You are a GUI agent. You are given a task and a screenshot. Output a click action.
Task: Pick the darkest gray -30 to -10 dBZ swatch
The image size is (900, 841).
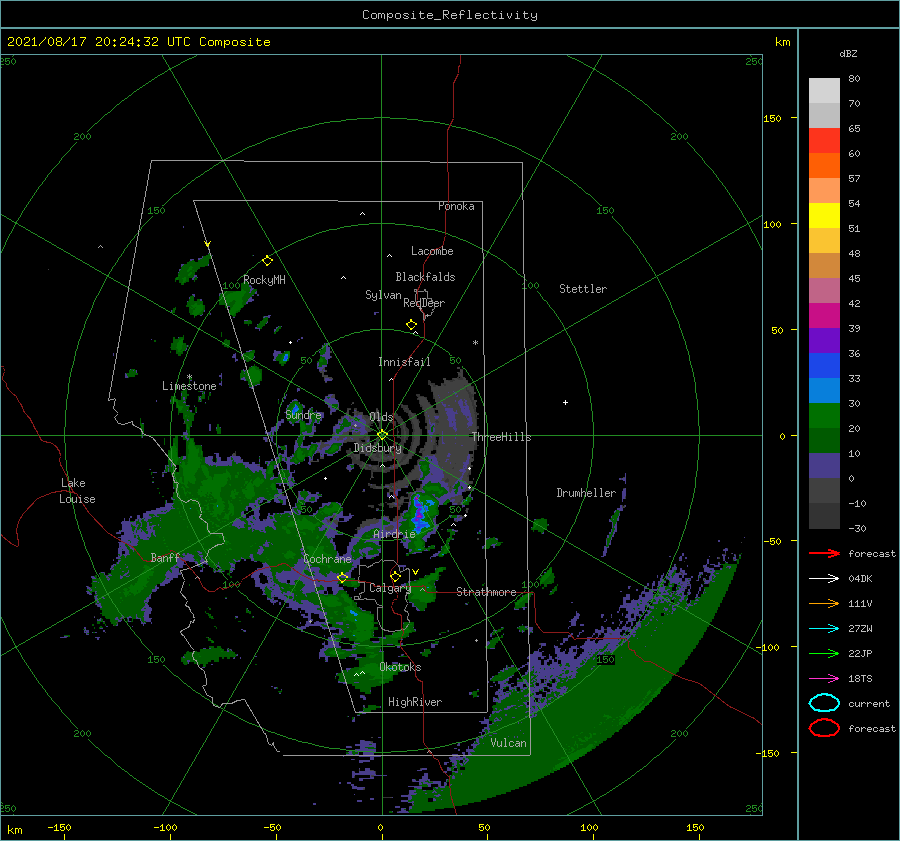(x=824, y=516)
